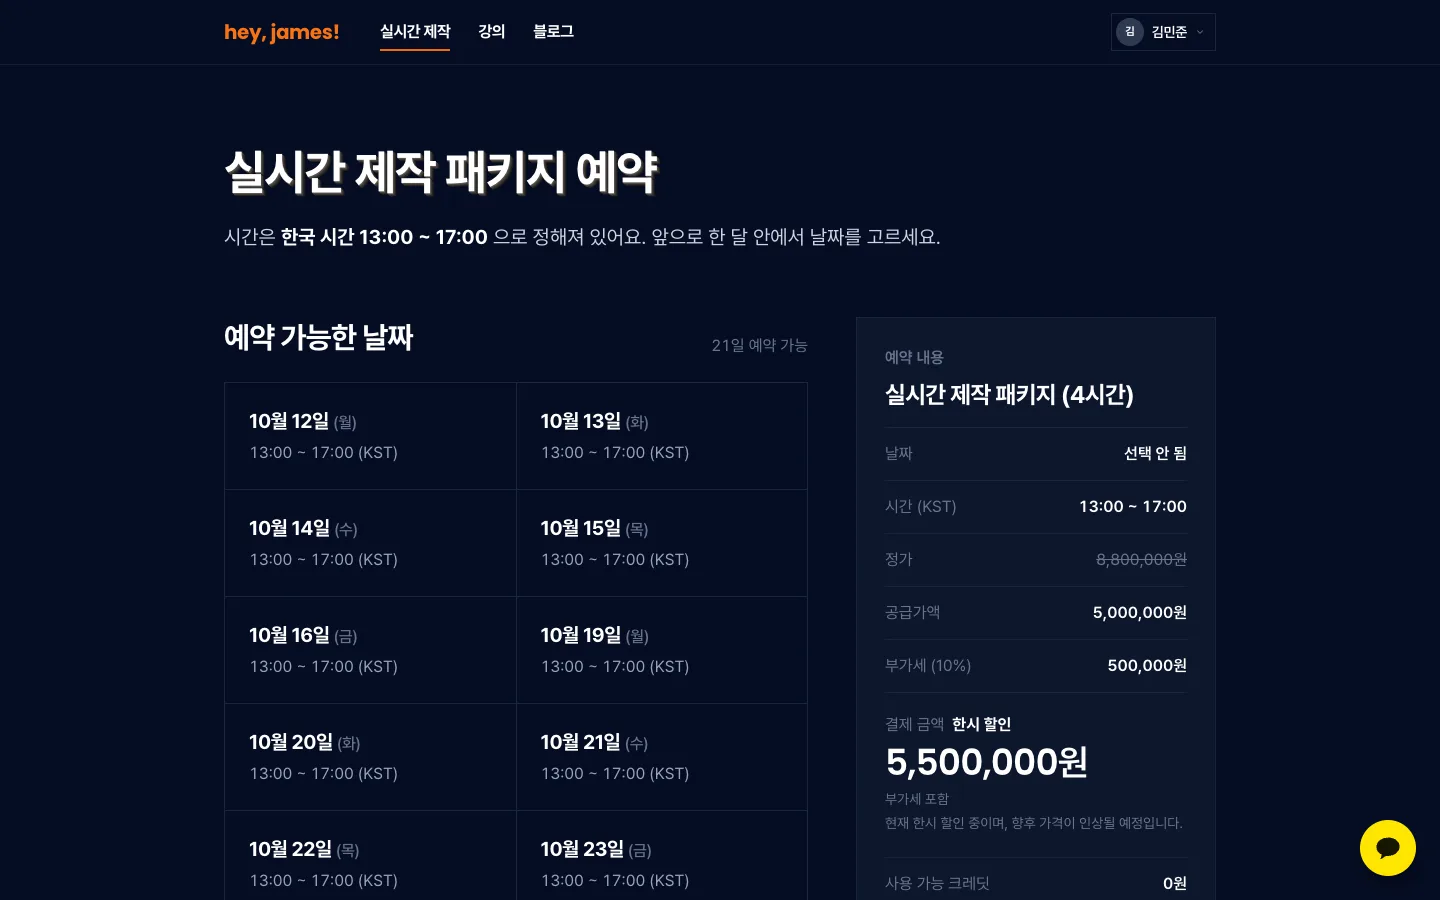Click the 예약 가능한 날짜 section heading
1440x900 pixels.
point(319,337)
